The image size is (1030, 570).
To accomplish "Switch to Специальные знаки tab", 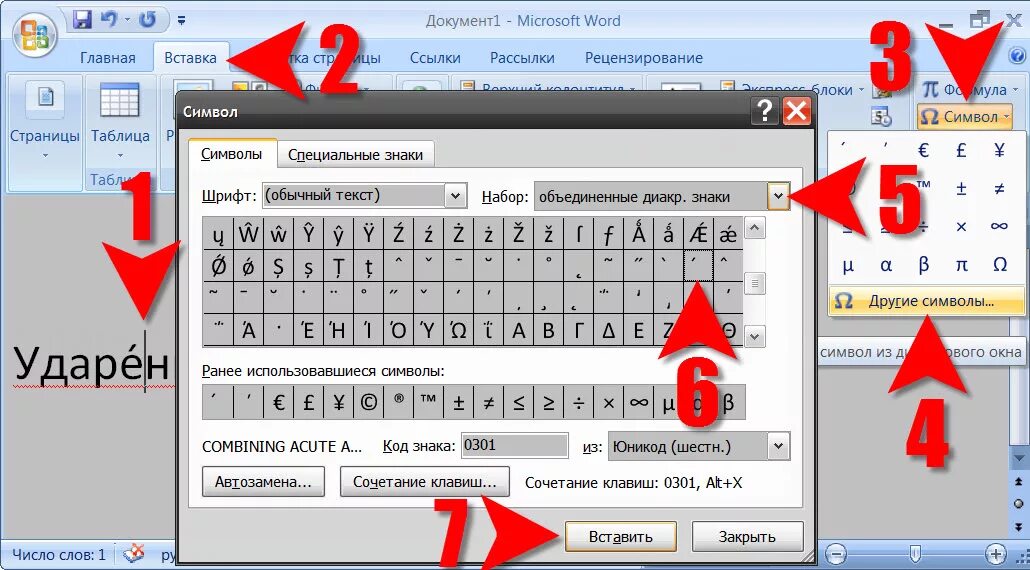I will (355, 156).
